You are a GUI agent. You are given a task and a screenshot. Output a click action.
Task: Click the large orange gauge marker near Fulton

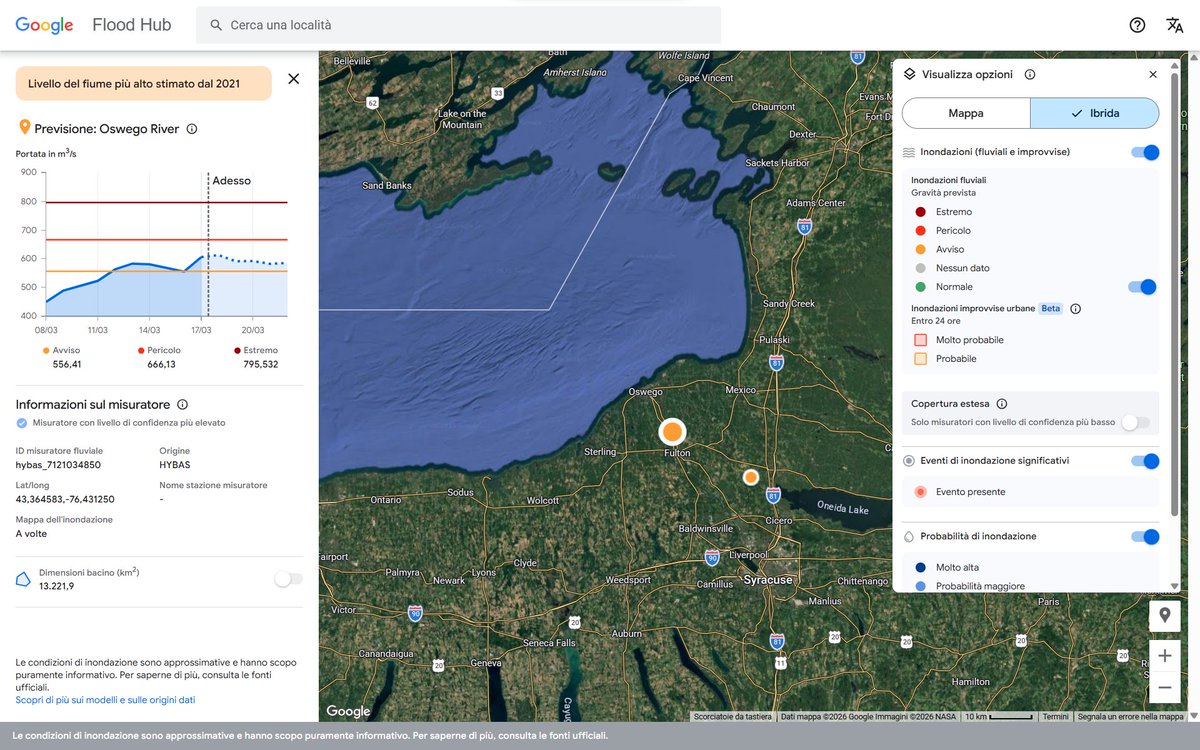pos(673,432)
